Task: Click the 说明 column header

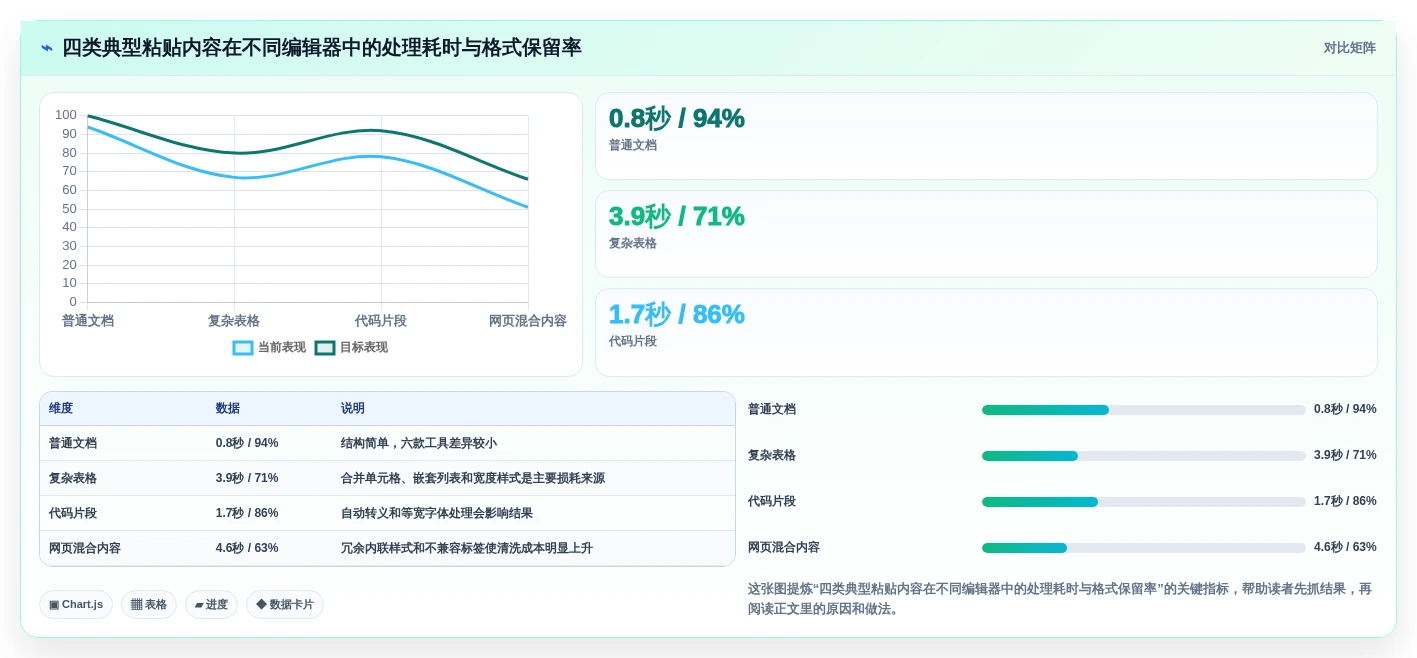Action: [x=353, y=408]
